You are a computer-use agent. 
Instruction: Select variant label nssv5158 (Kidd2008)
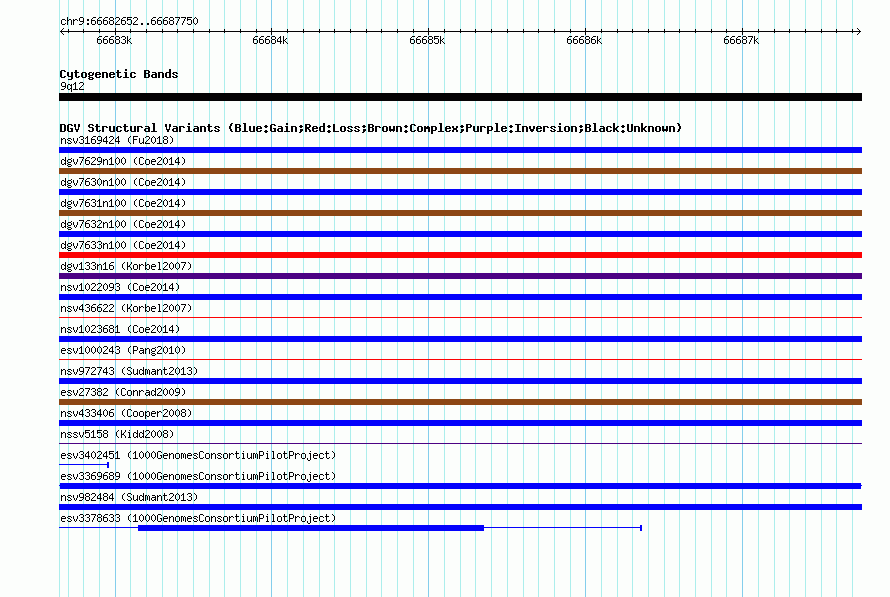coord(117,434)
